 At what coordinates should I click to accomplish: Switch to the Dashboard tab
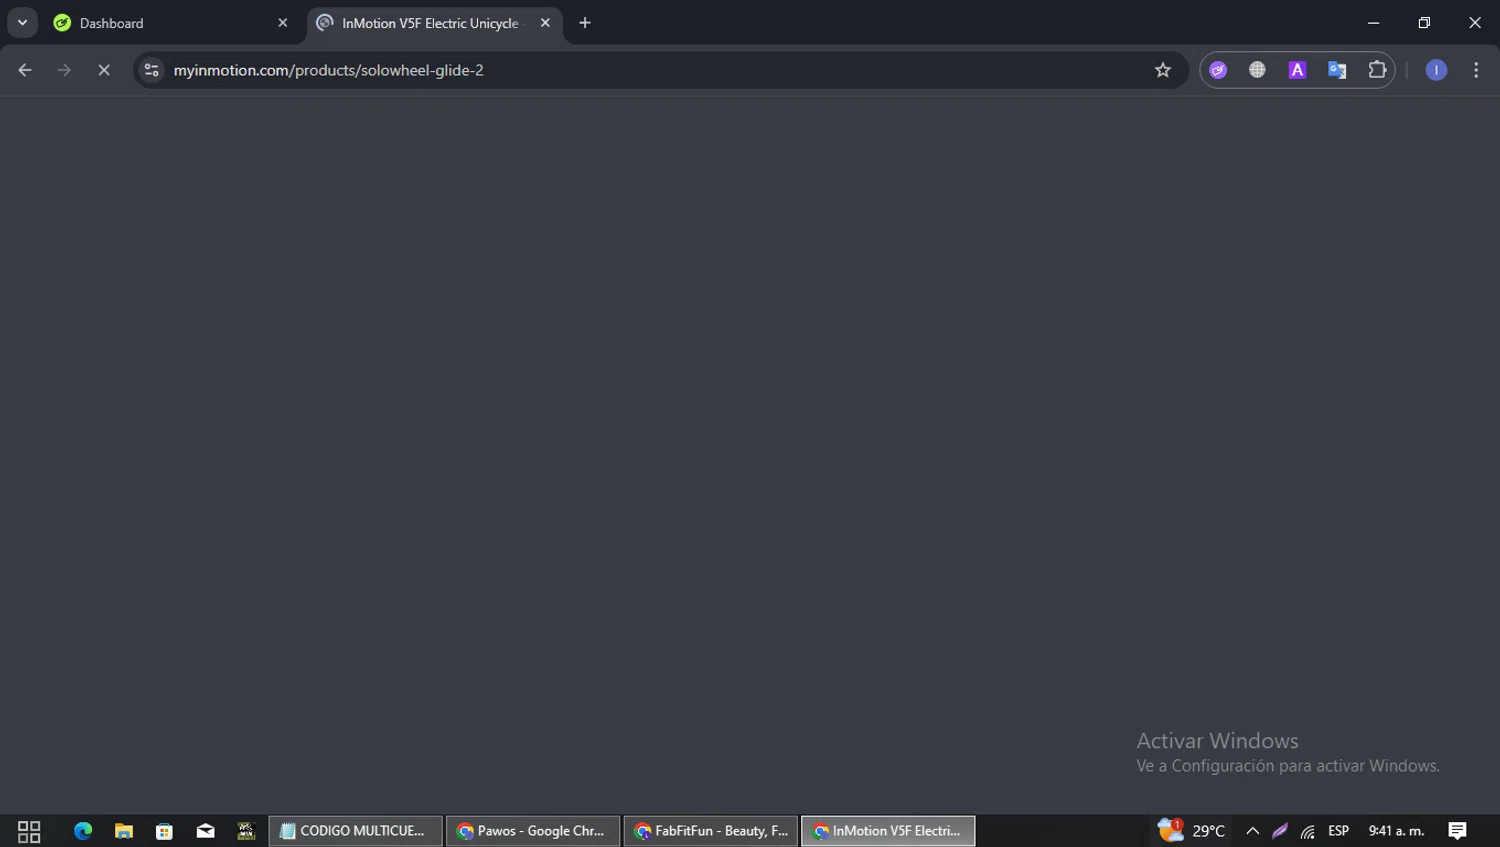171,23
